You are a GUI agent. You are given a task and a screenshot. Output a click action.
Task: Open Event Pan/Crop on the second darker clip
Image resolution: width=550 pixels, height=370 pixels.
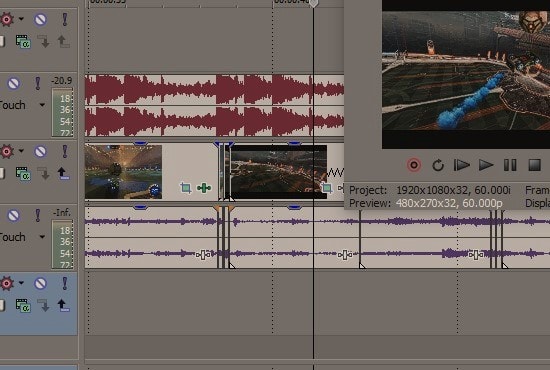(327, 188)
